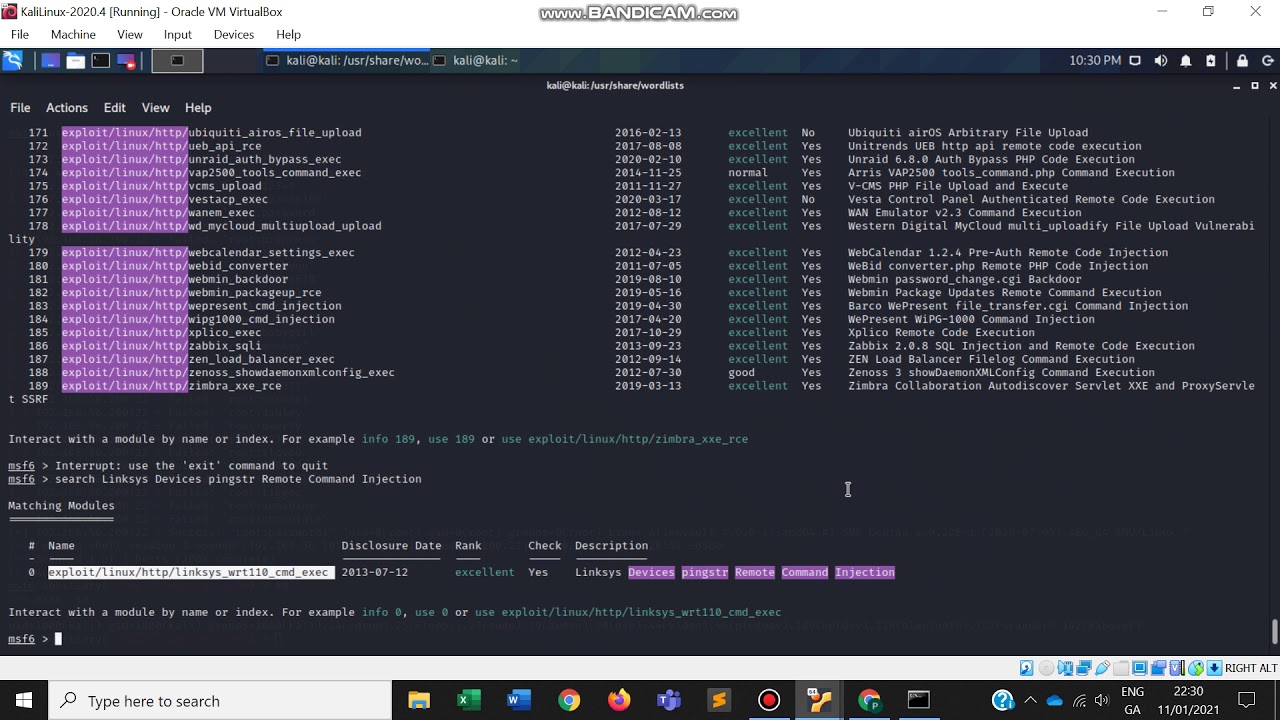Open the terminal Help menu

pos(198,108)
